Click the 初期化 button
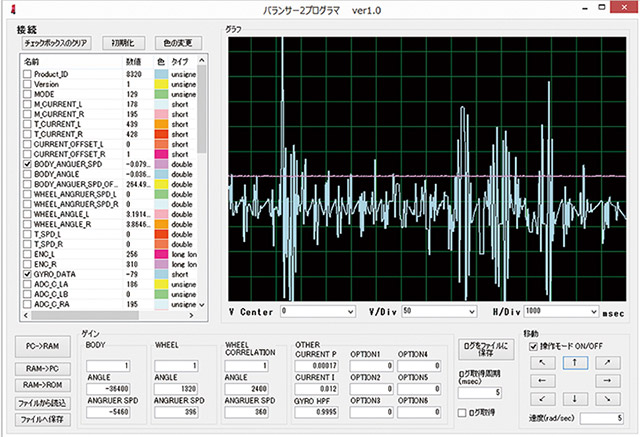This screenshot has width=640, height=437. pyautogui.click(x=123, y=43)
